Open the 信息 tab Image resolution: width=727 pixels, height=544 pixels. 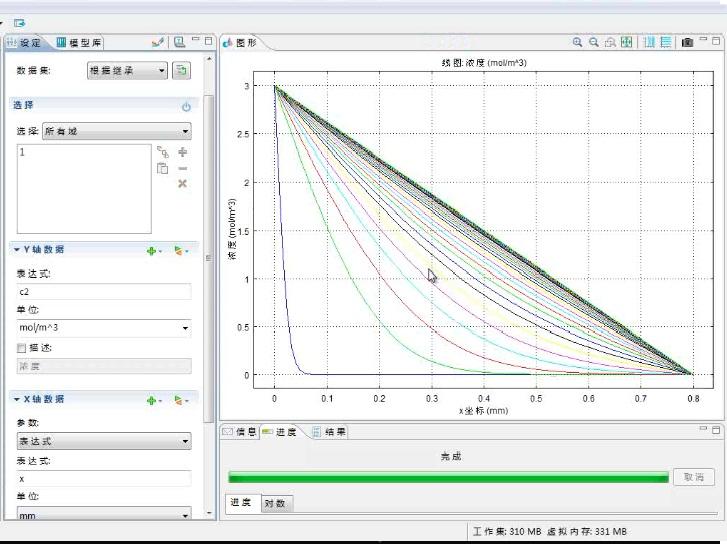point(240,432)
